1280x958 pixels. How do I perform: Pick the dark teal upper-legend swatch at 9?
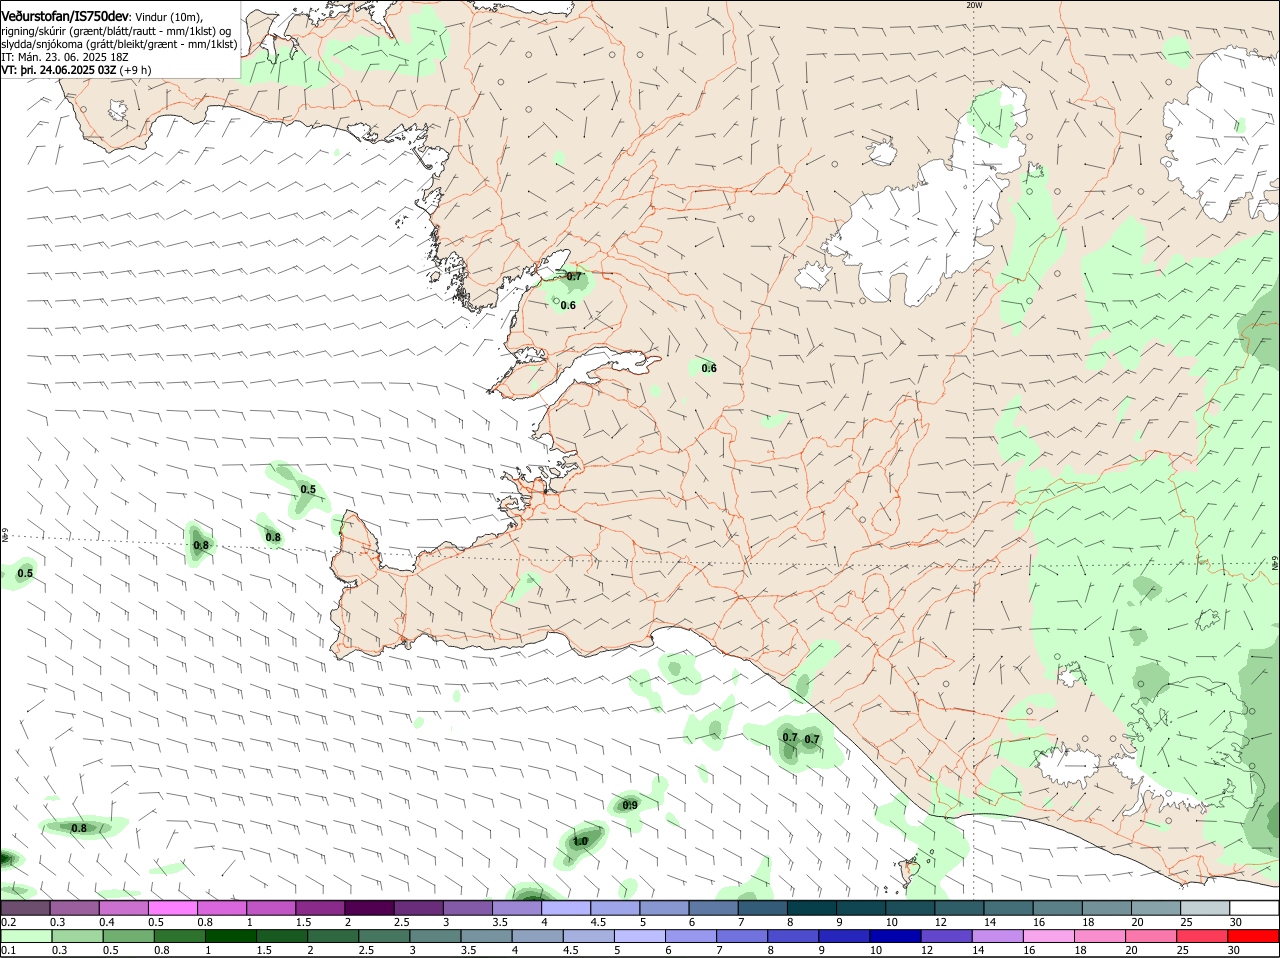(x=859, y=908)
